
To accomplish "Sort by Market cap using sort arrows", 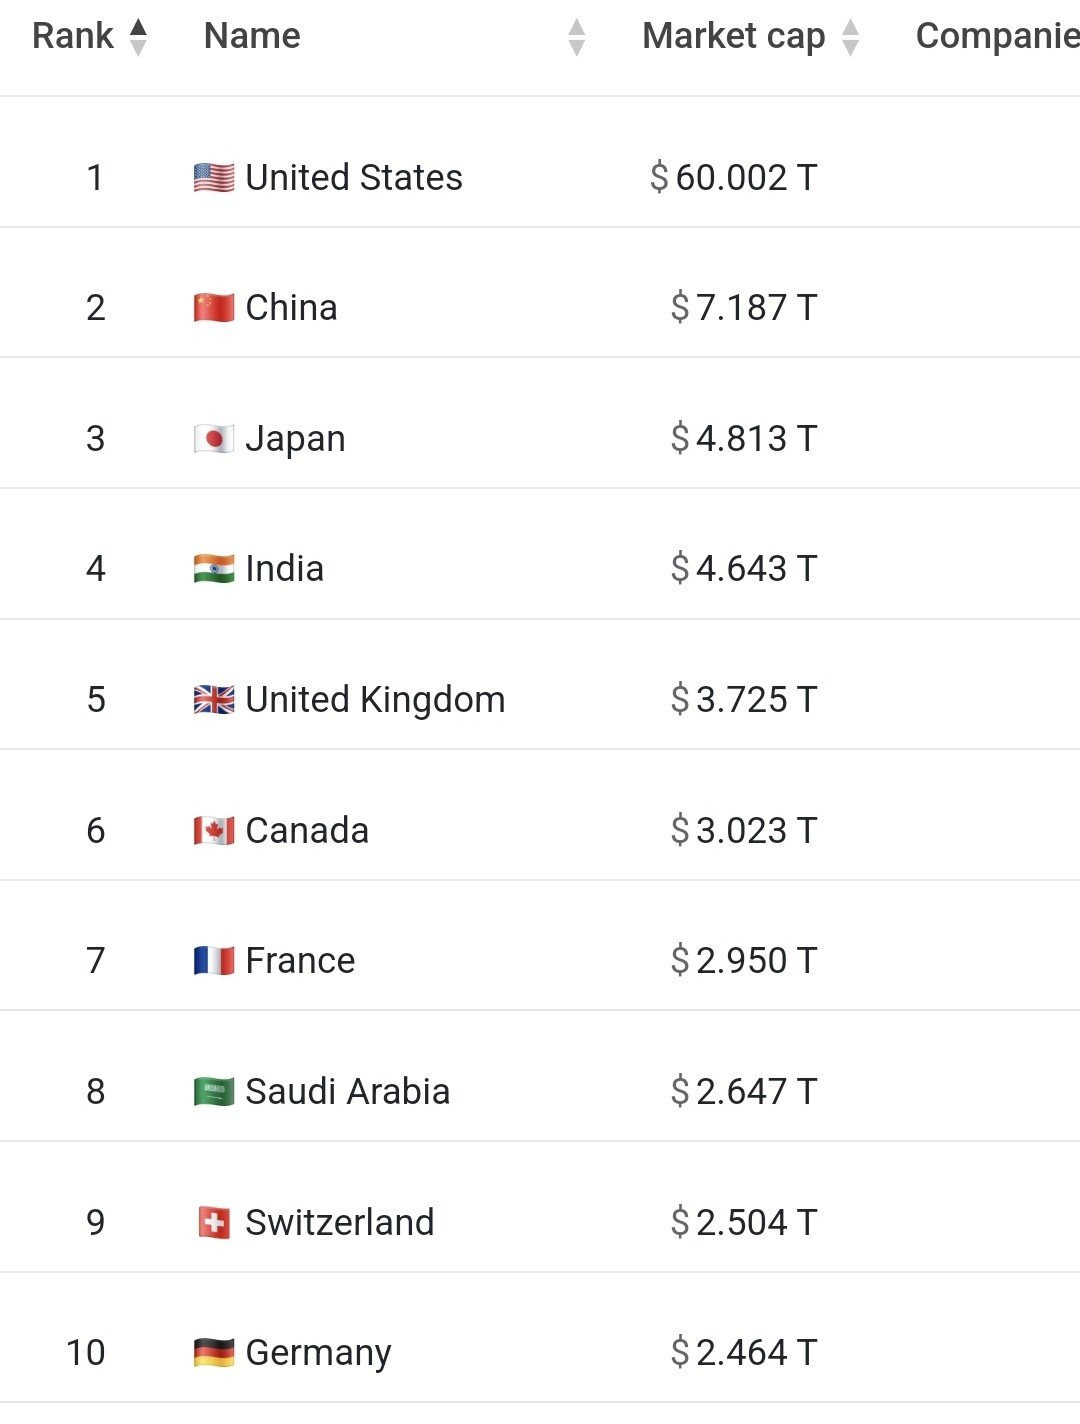I will coord(851,37).
